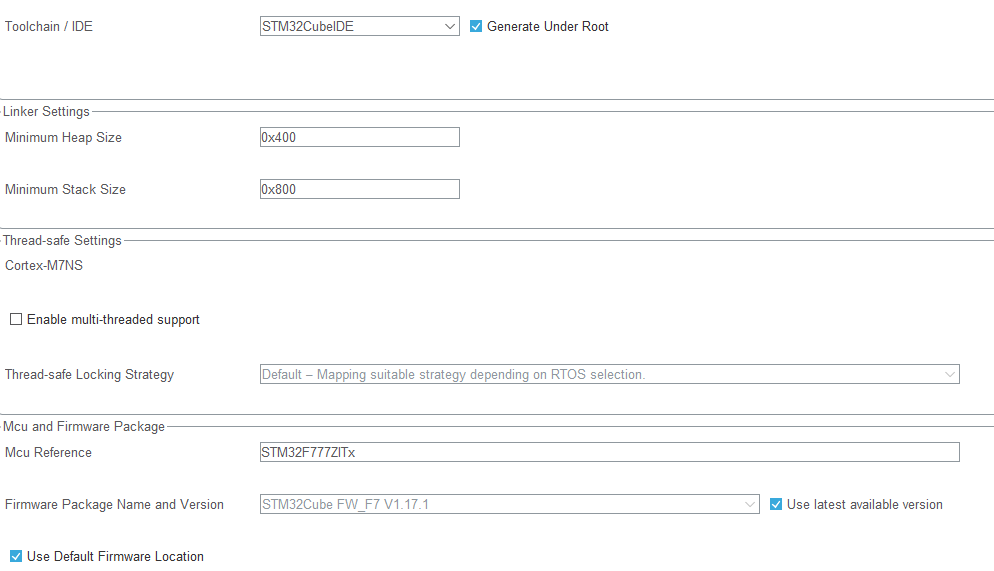Click the Mcu Reference label
This screenshot has width=994, height=571.
click(48, 452)
